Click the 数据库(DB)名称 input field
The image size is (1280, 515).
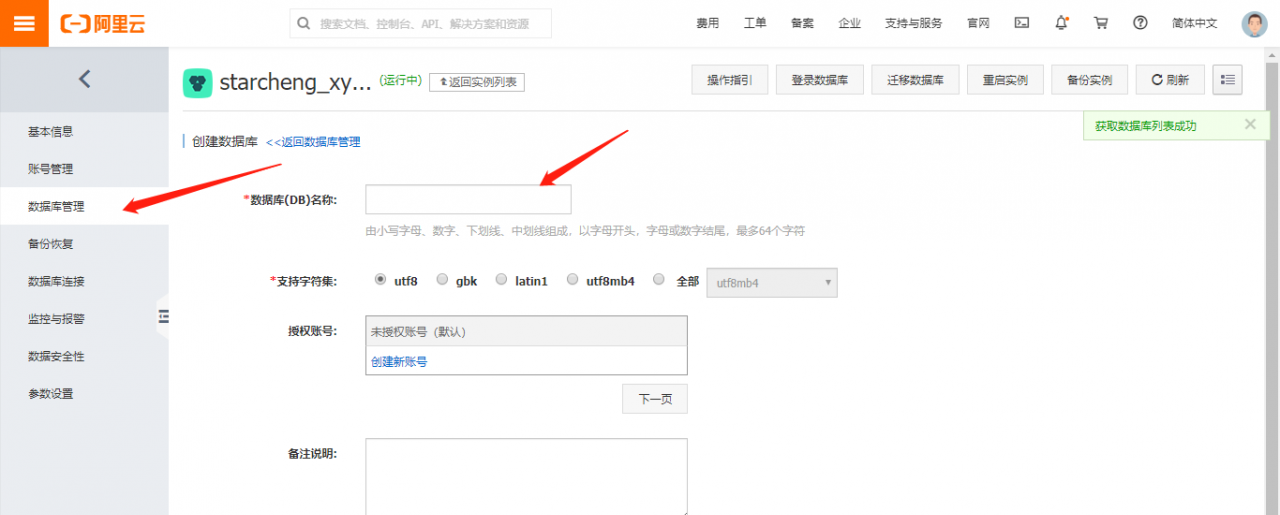[x=468, y=200]
